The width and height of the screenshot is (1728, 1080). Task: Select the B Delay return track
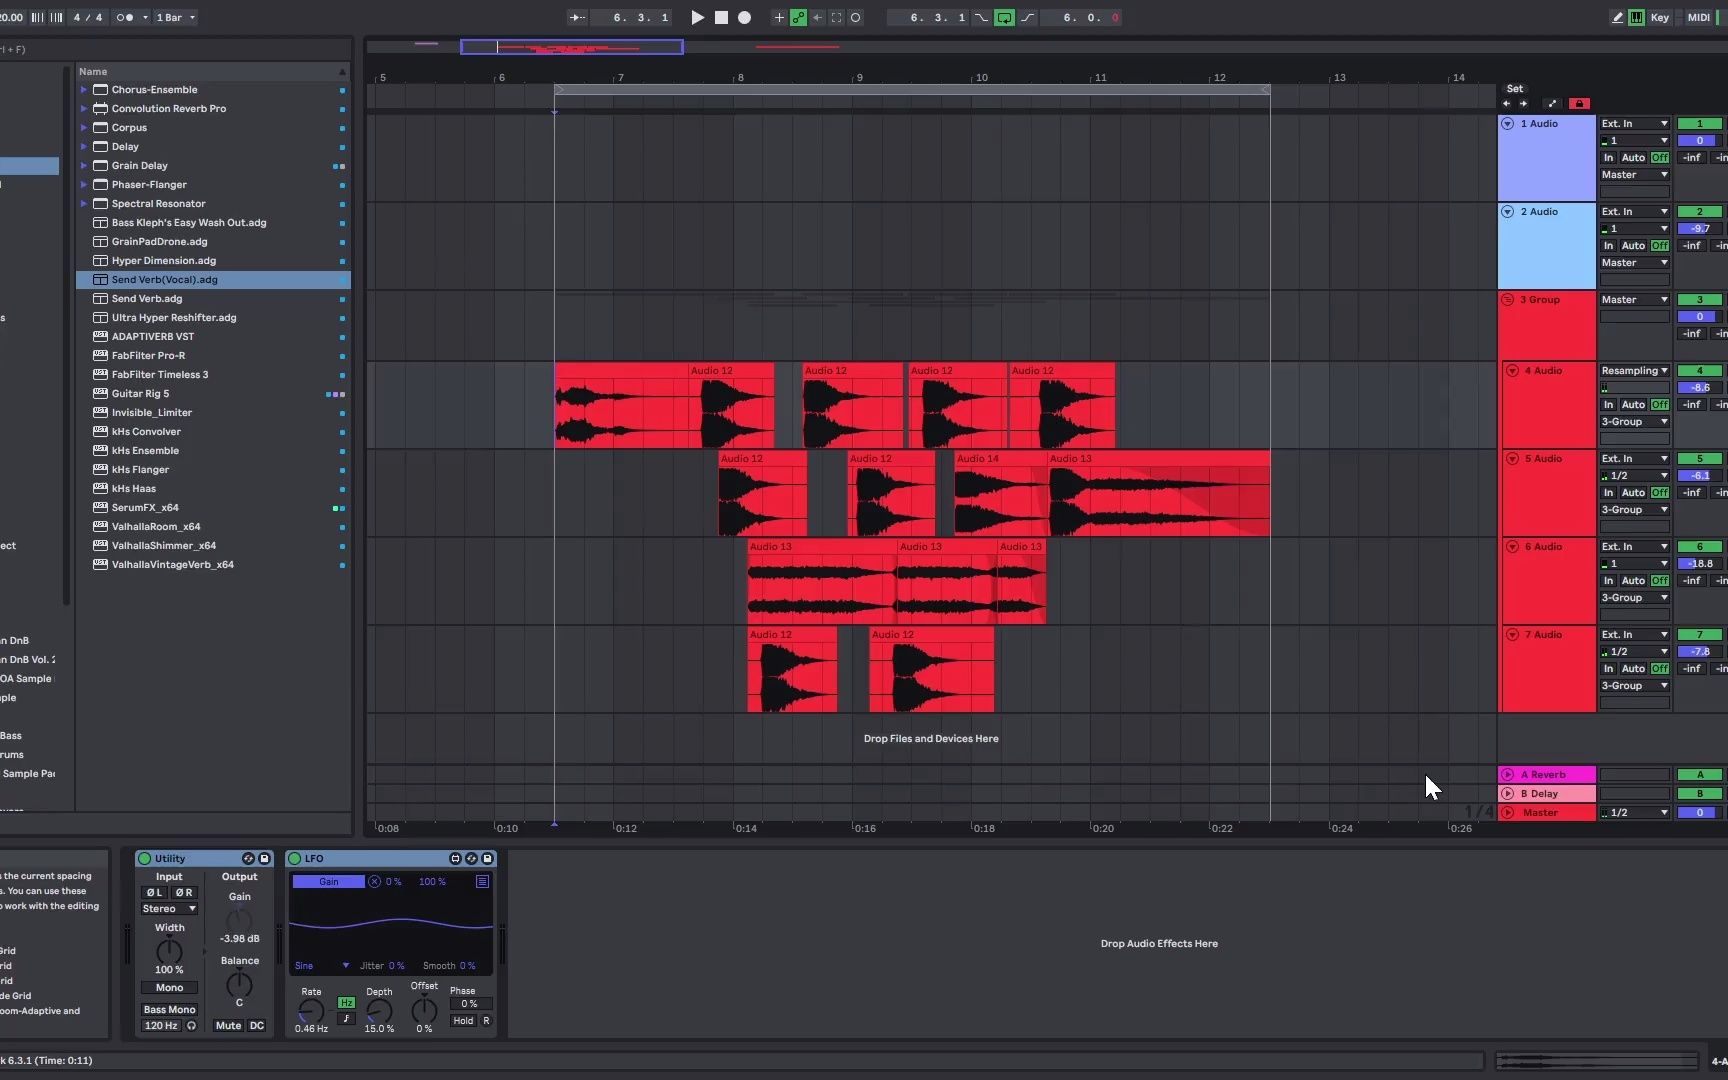tap(1547, 793)
